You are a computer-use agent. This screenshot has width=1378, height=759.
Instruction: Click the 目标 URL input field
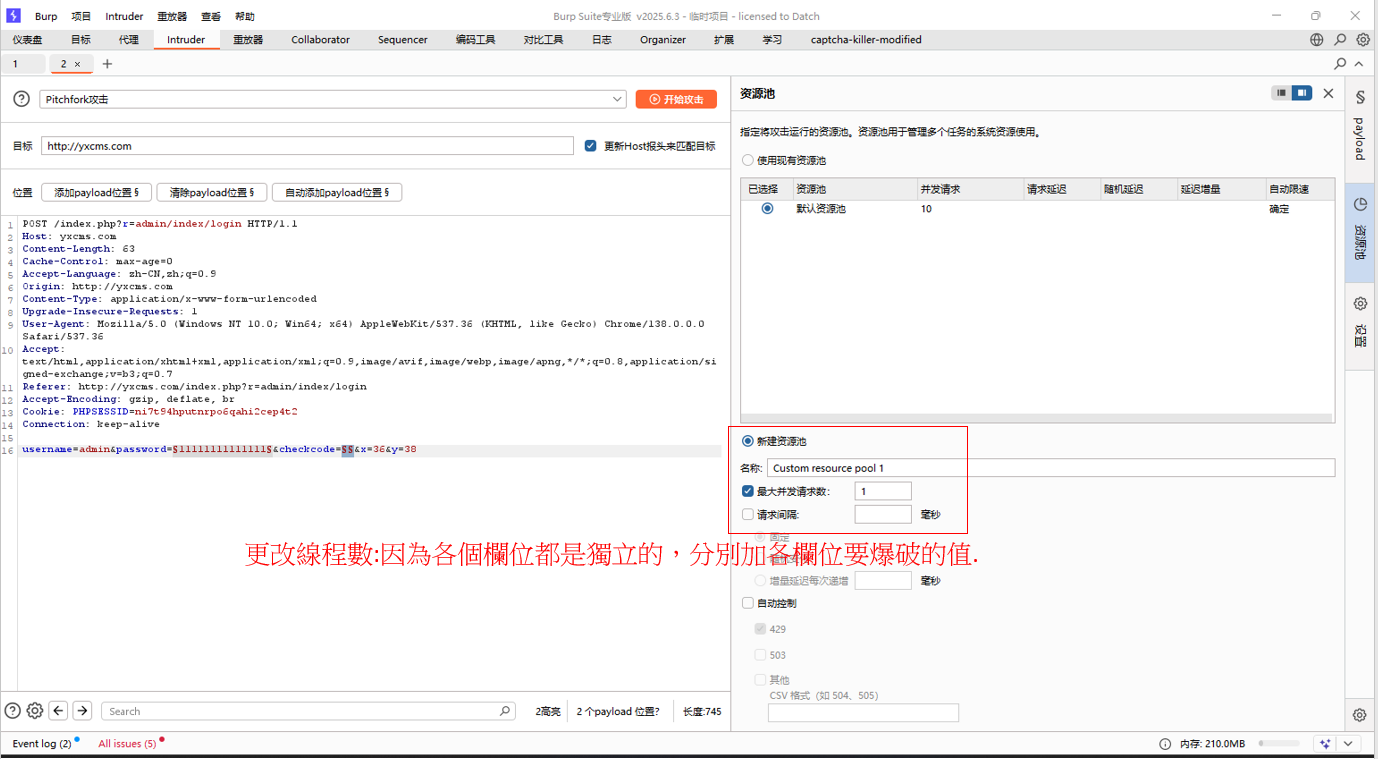307,146
